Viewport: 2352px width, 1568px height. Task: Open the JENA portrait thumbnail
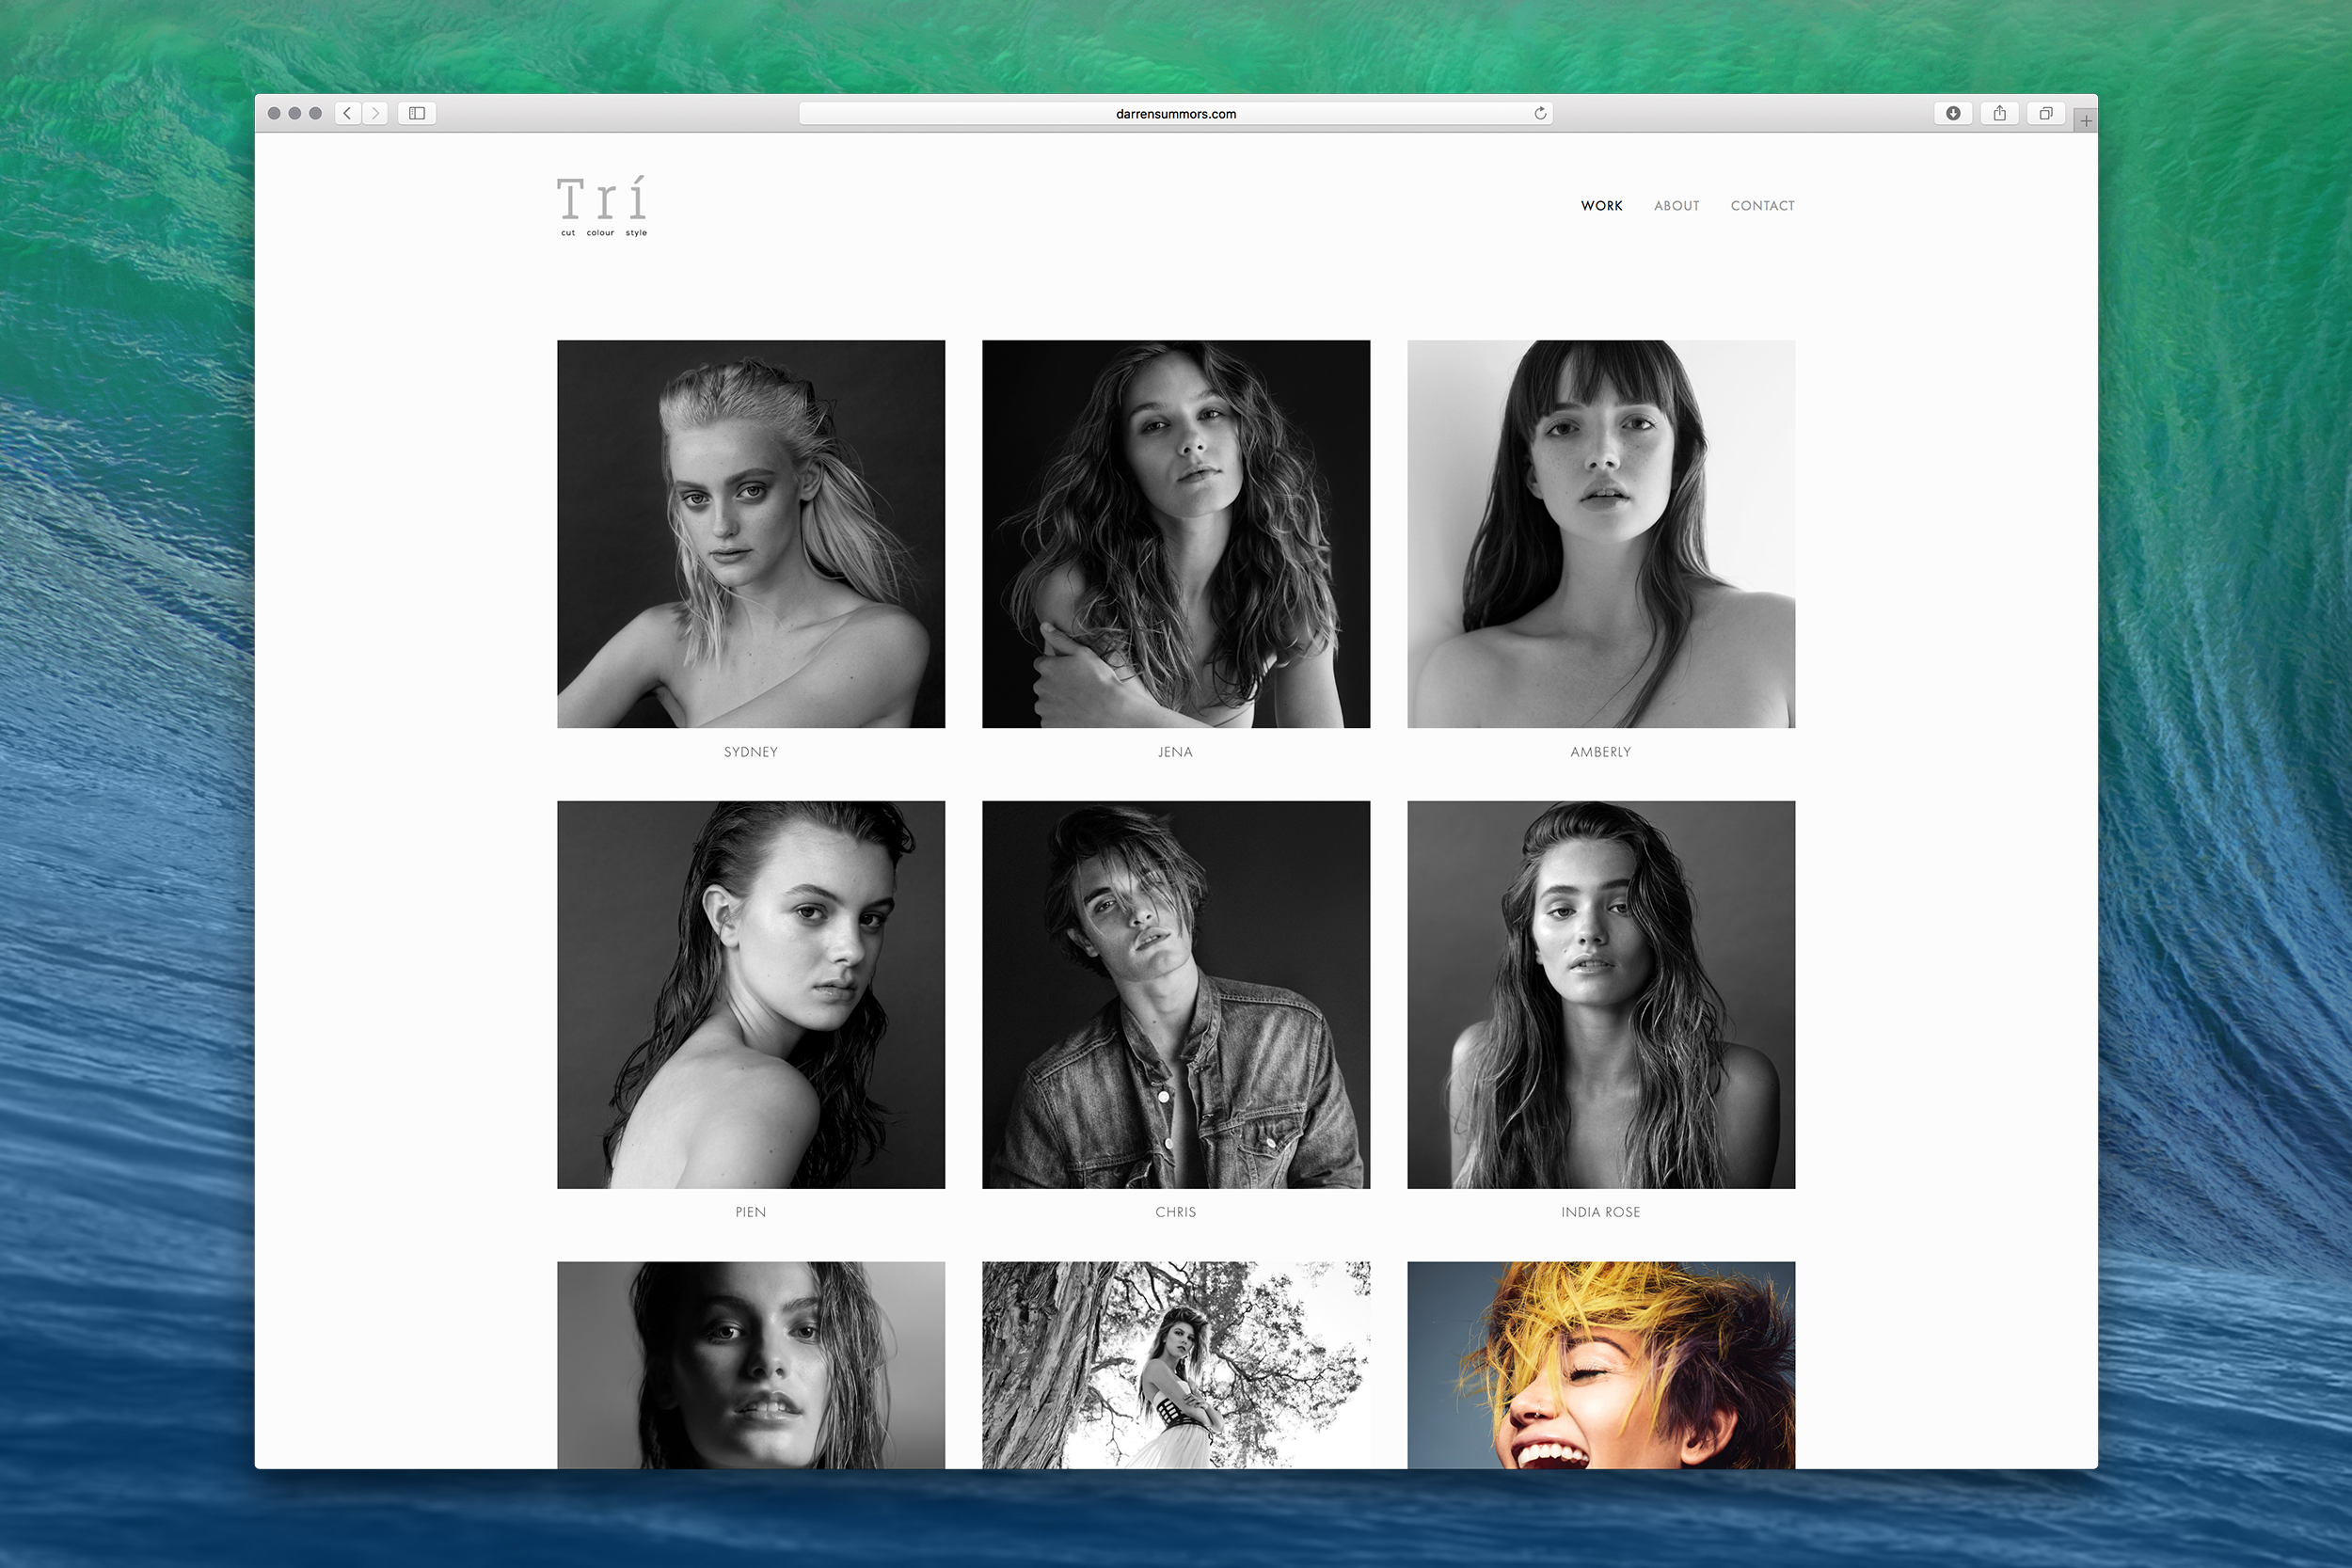(x=1176, y=534)
